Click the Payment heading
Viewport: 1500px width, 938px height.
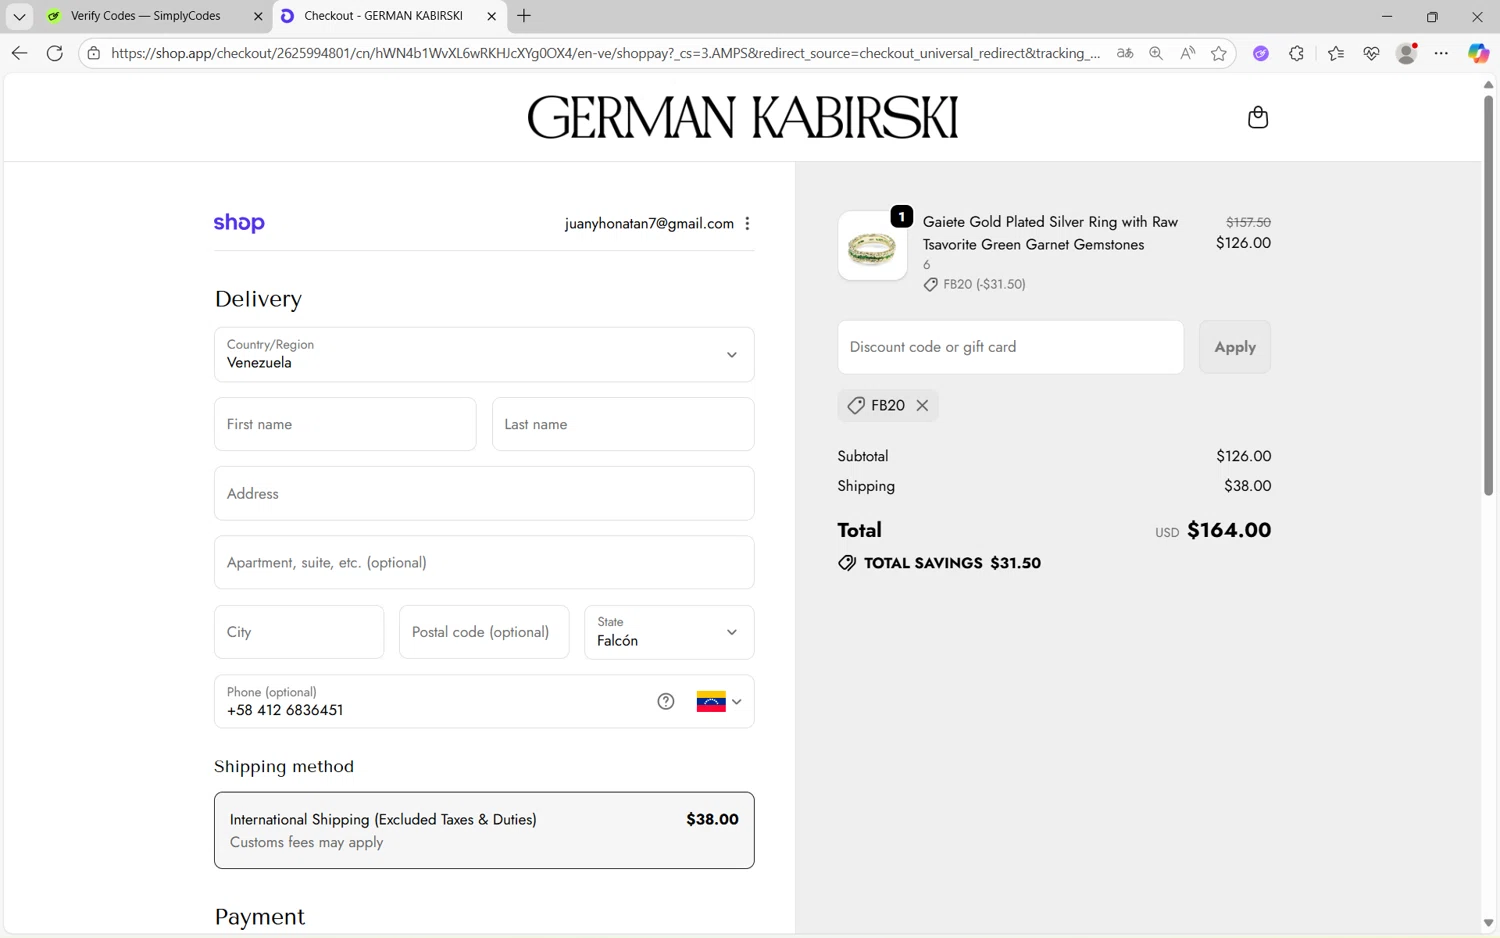click(260, 917)
